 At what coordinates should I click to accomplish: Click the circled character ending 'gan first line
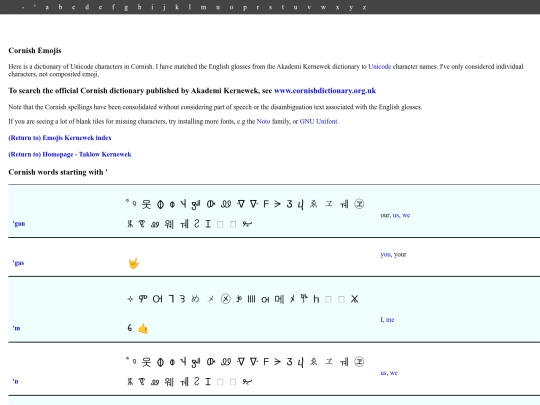359,204
